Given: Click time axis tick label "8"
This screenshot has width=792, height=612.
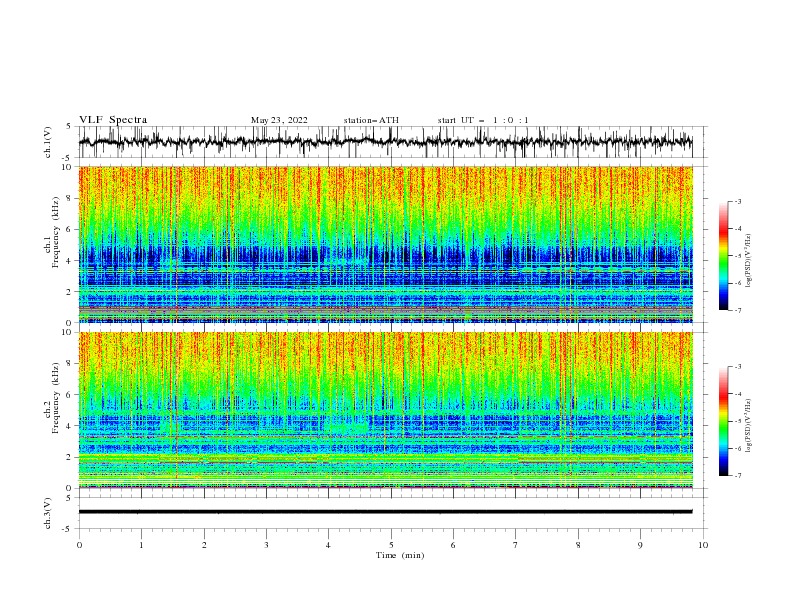Looking at the screenshot, I should [578, 545].
